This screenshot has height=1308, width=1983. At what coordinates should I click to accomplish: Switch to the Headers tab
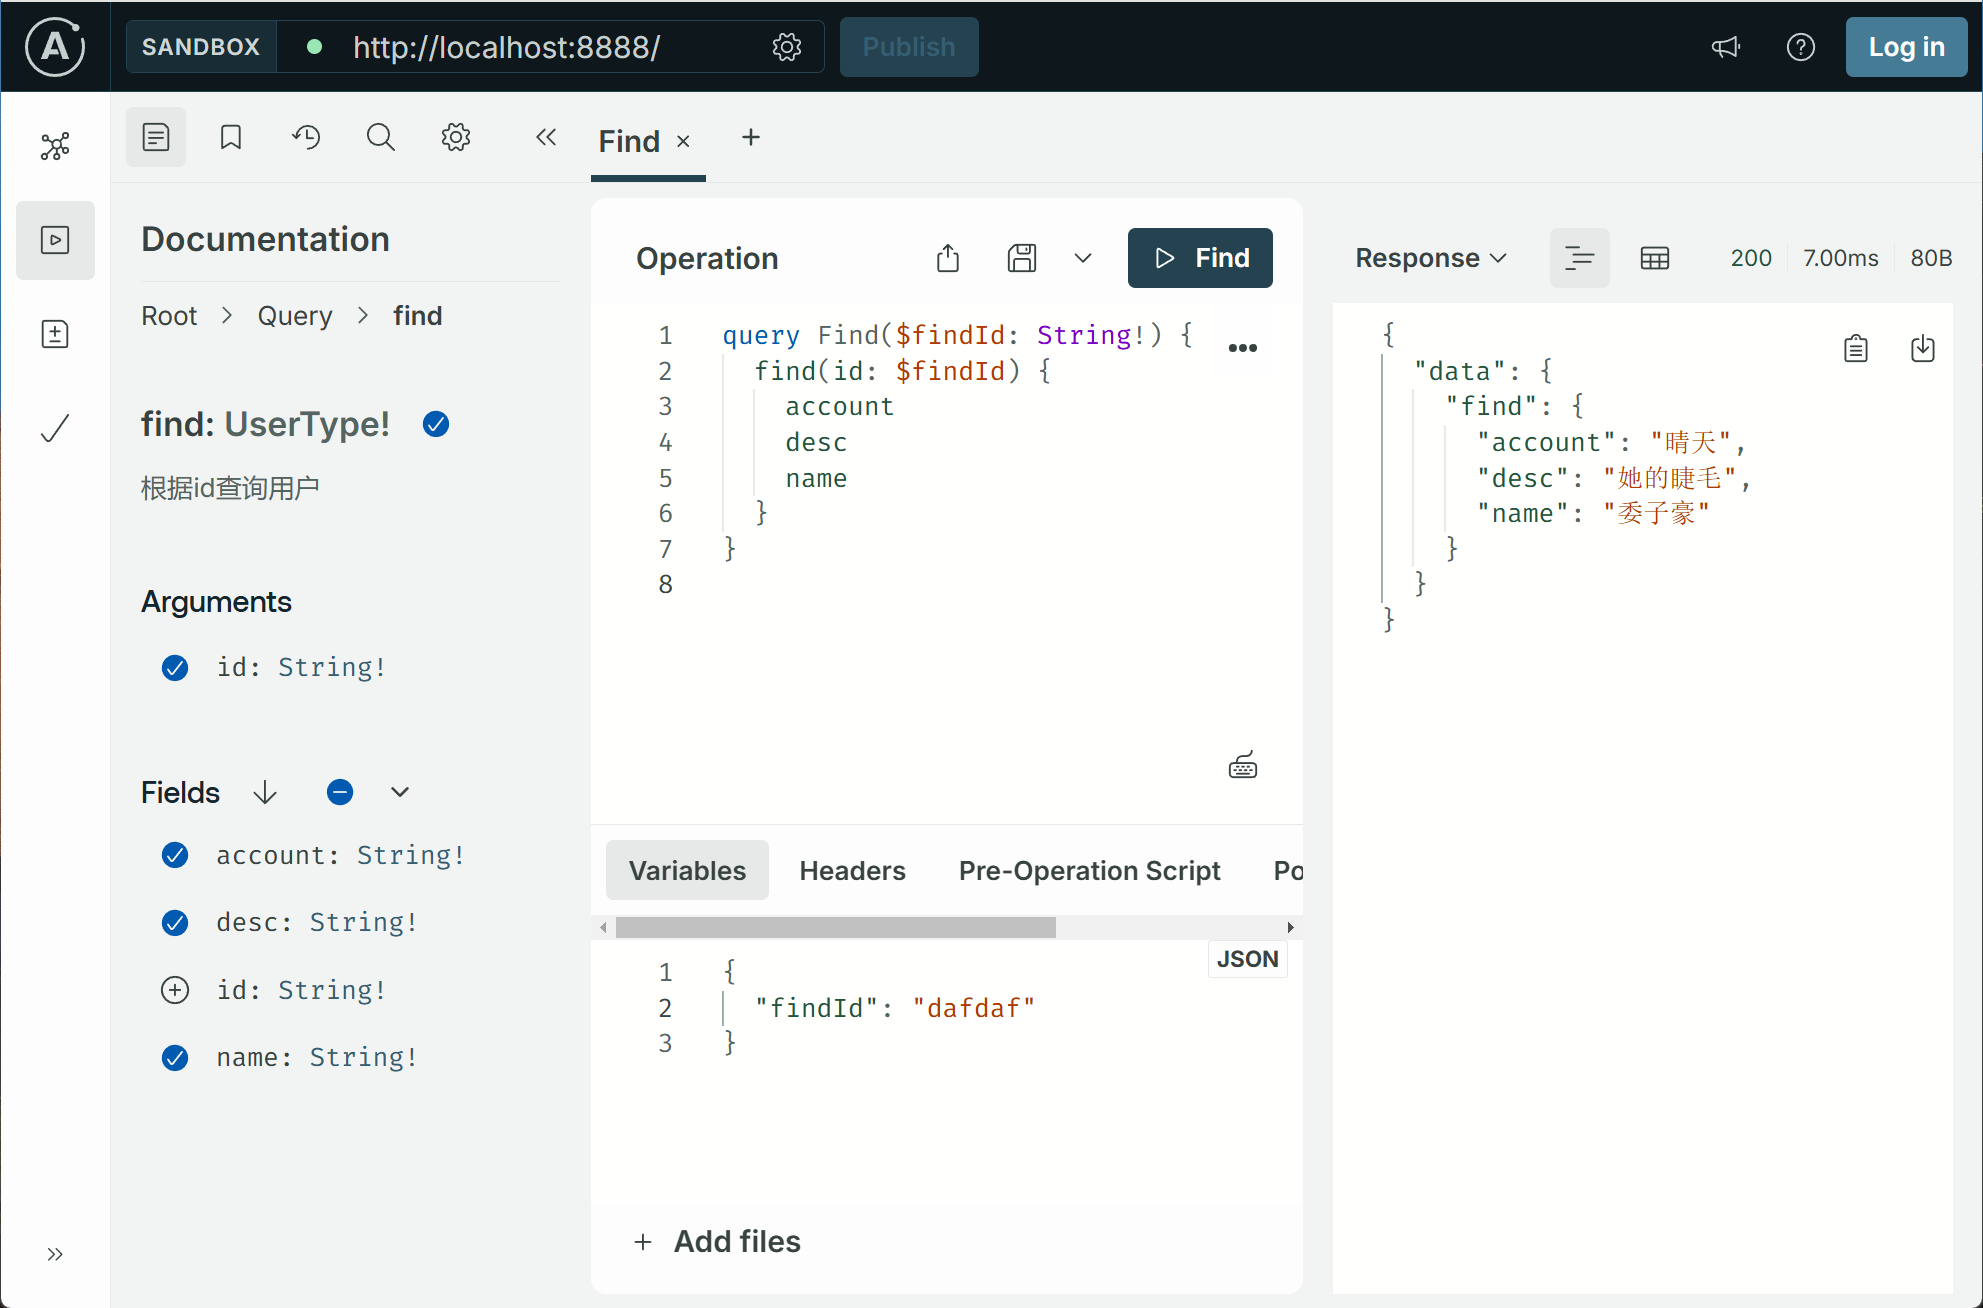click(x=852, y=870)
